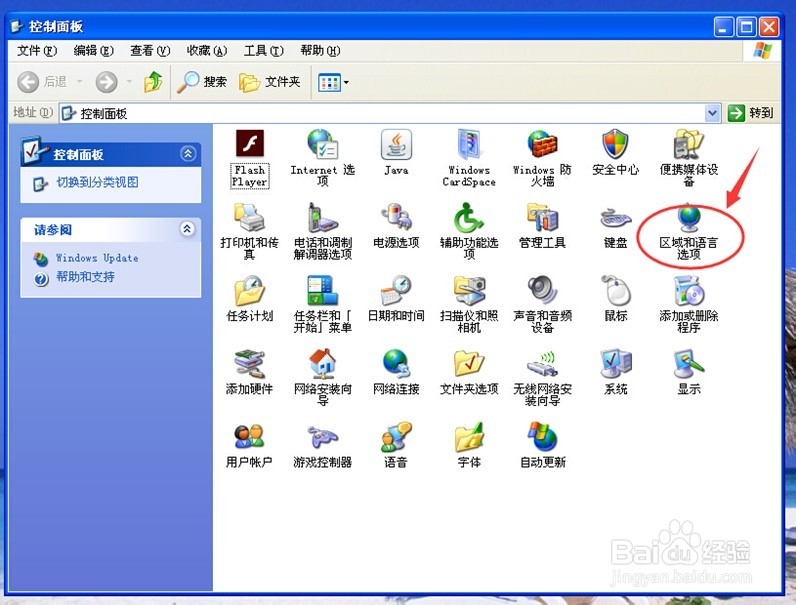Open the back history dropdown arrow

(79, 82)
